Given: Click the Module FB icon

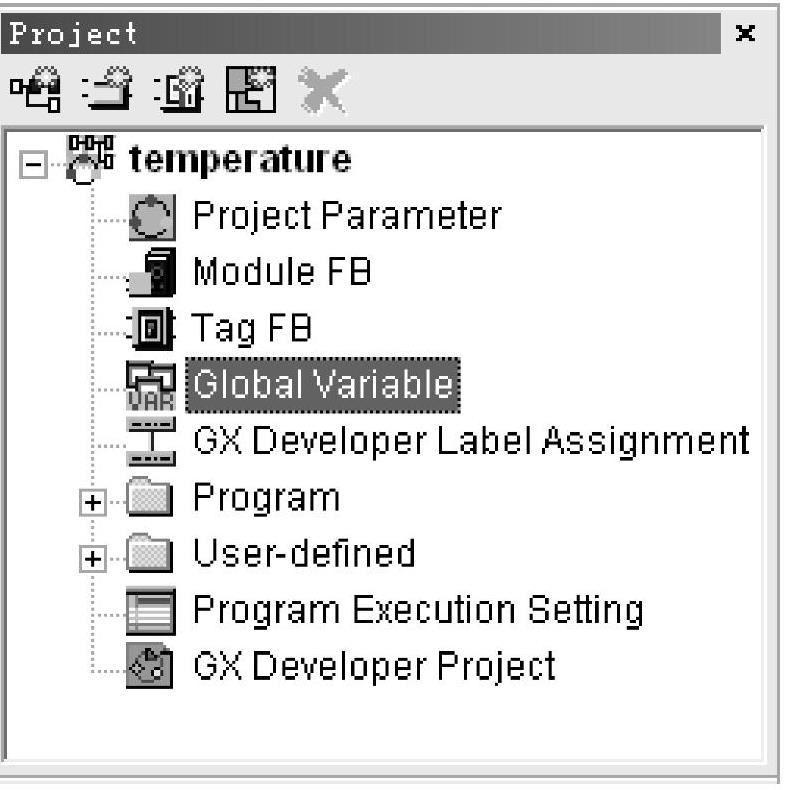Looking at the screenshot, I should pos(152,272).
